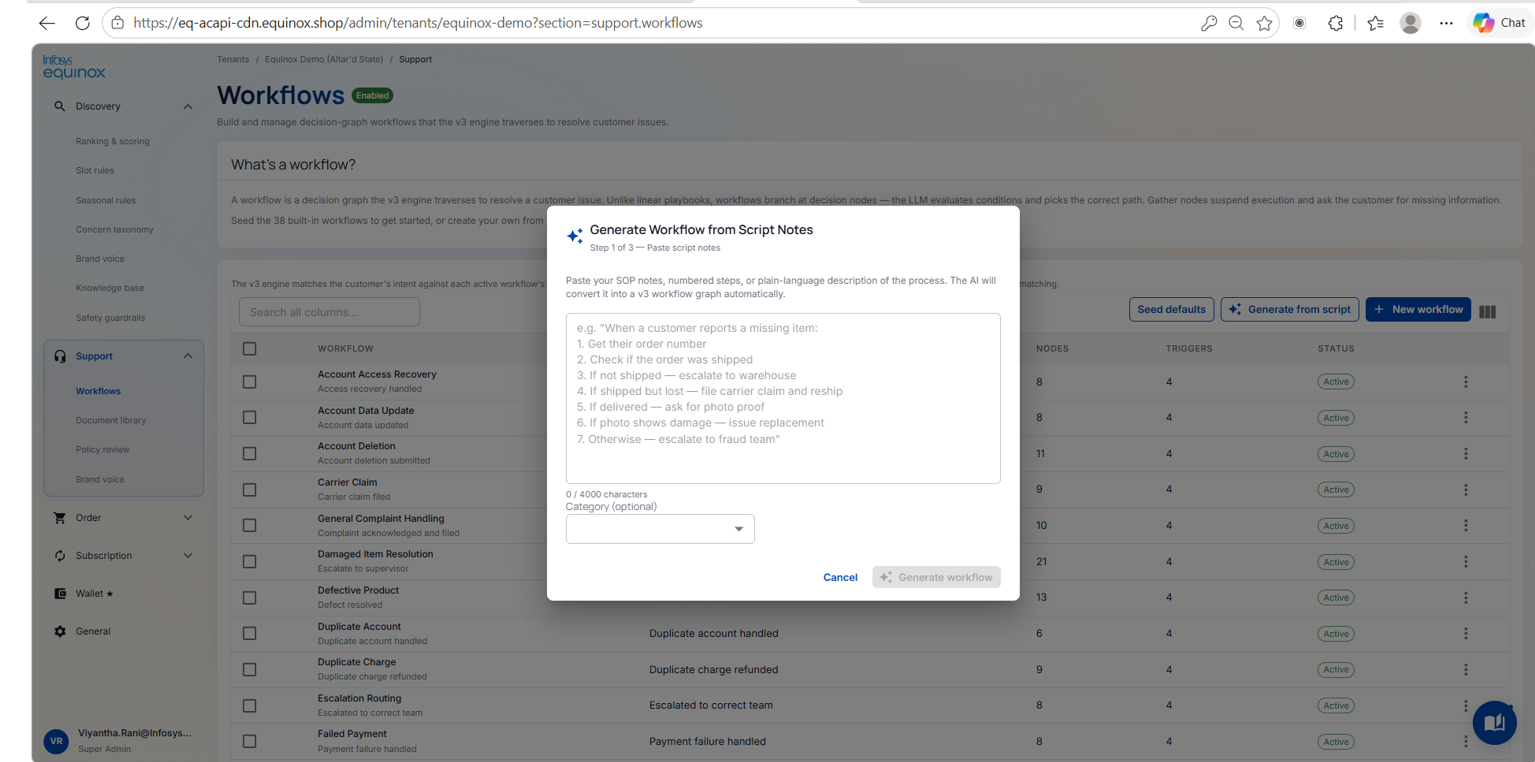The height and width of the screenshot is (762, 1535).
Task: Go back with the browser back arrow
Action: [x=47, y=23]
